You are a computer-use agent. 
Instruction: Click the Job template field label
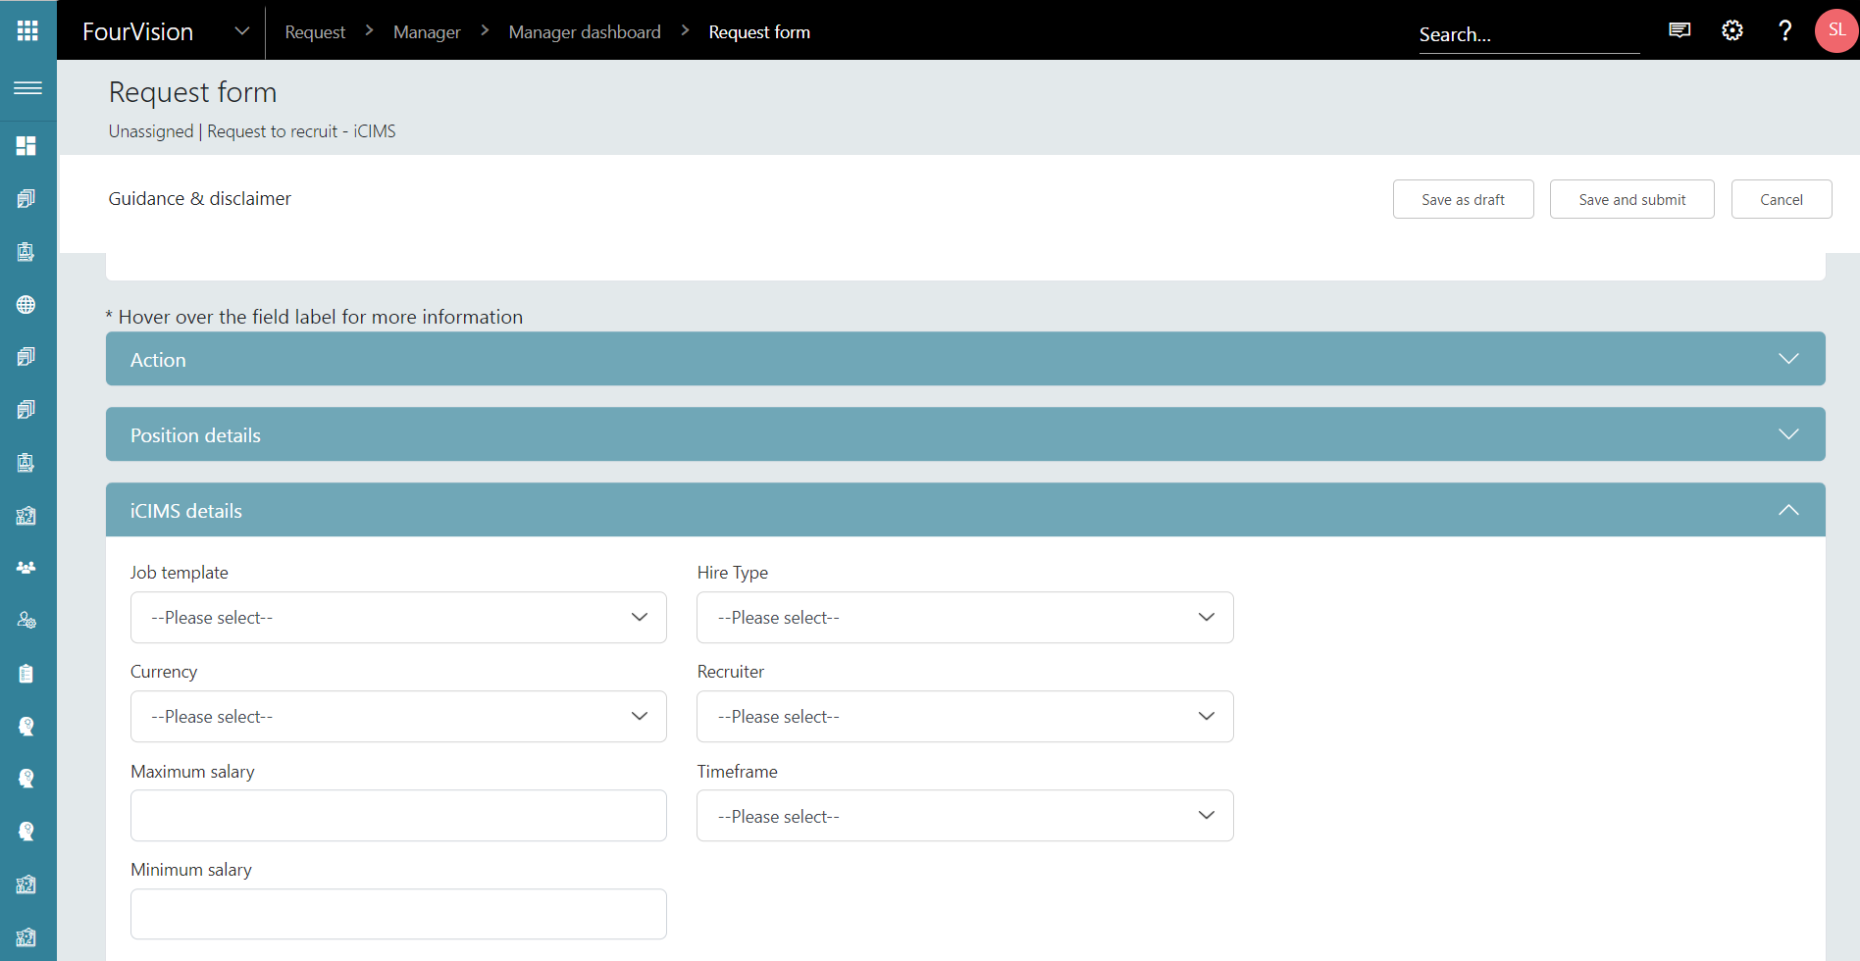point(179,572)
